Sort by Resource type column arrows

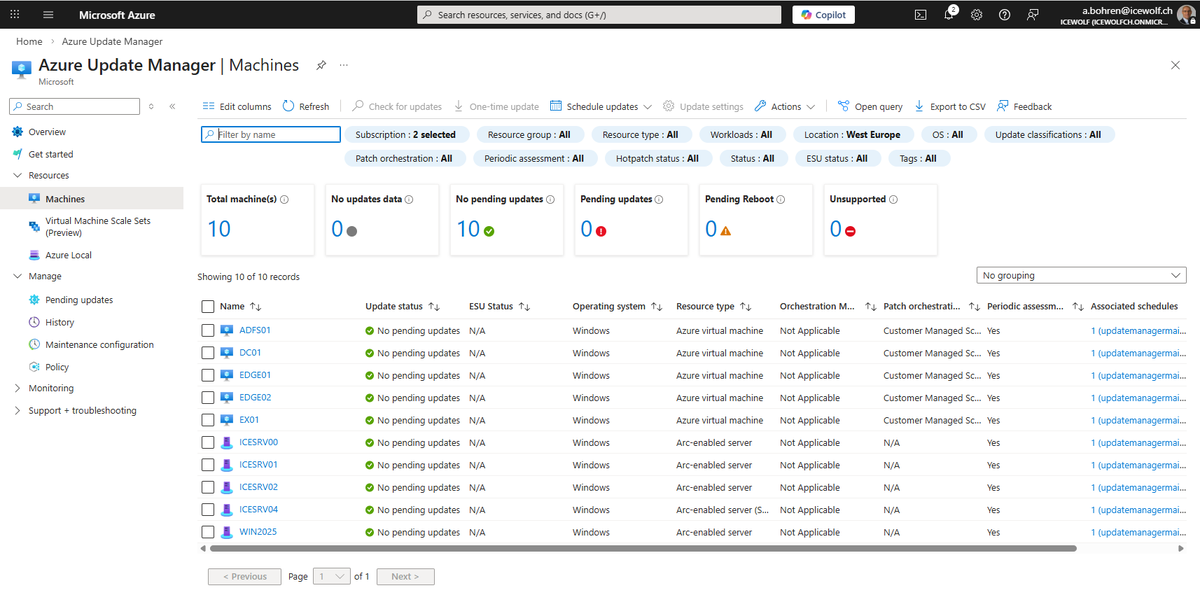point(745,307)
